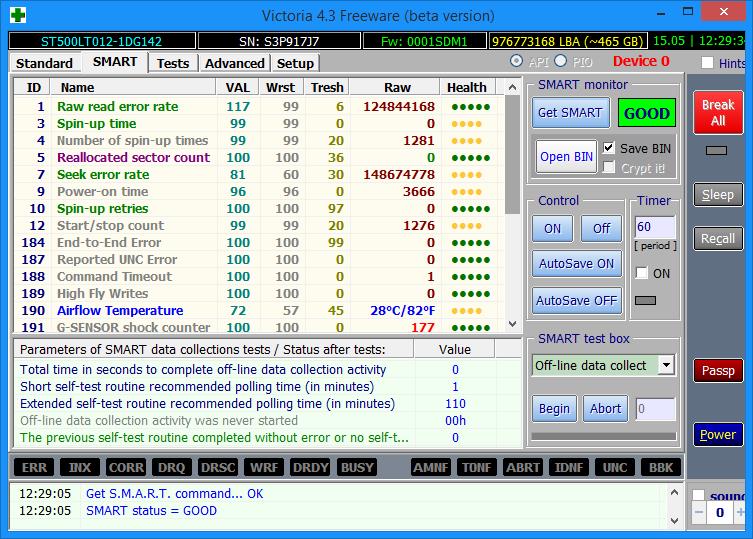Click the SMART test progress bar
The width and height of the screenshot is (753, 539).
pos(604,436)
